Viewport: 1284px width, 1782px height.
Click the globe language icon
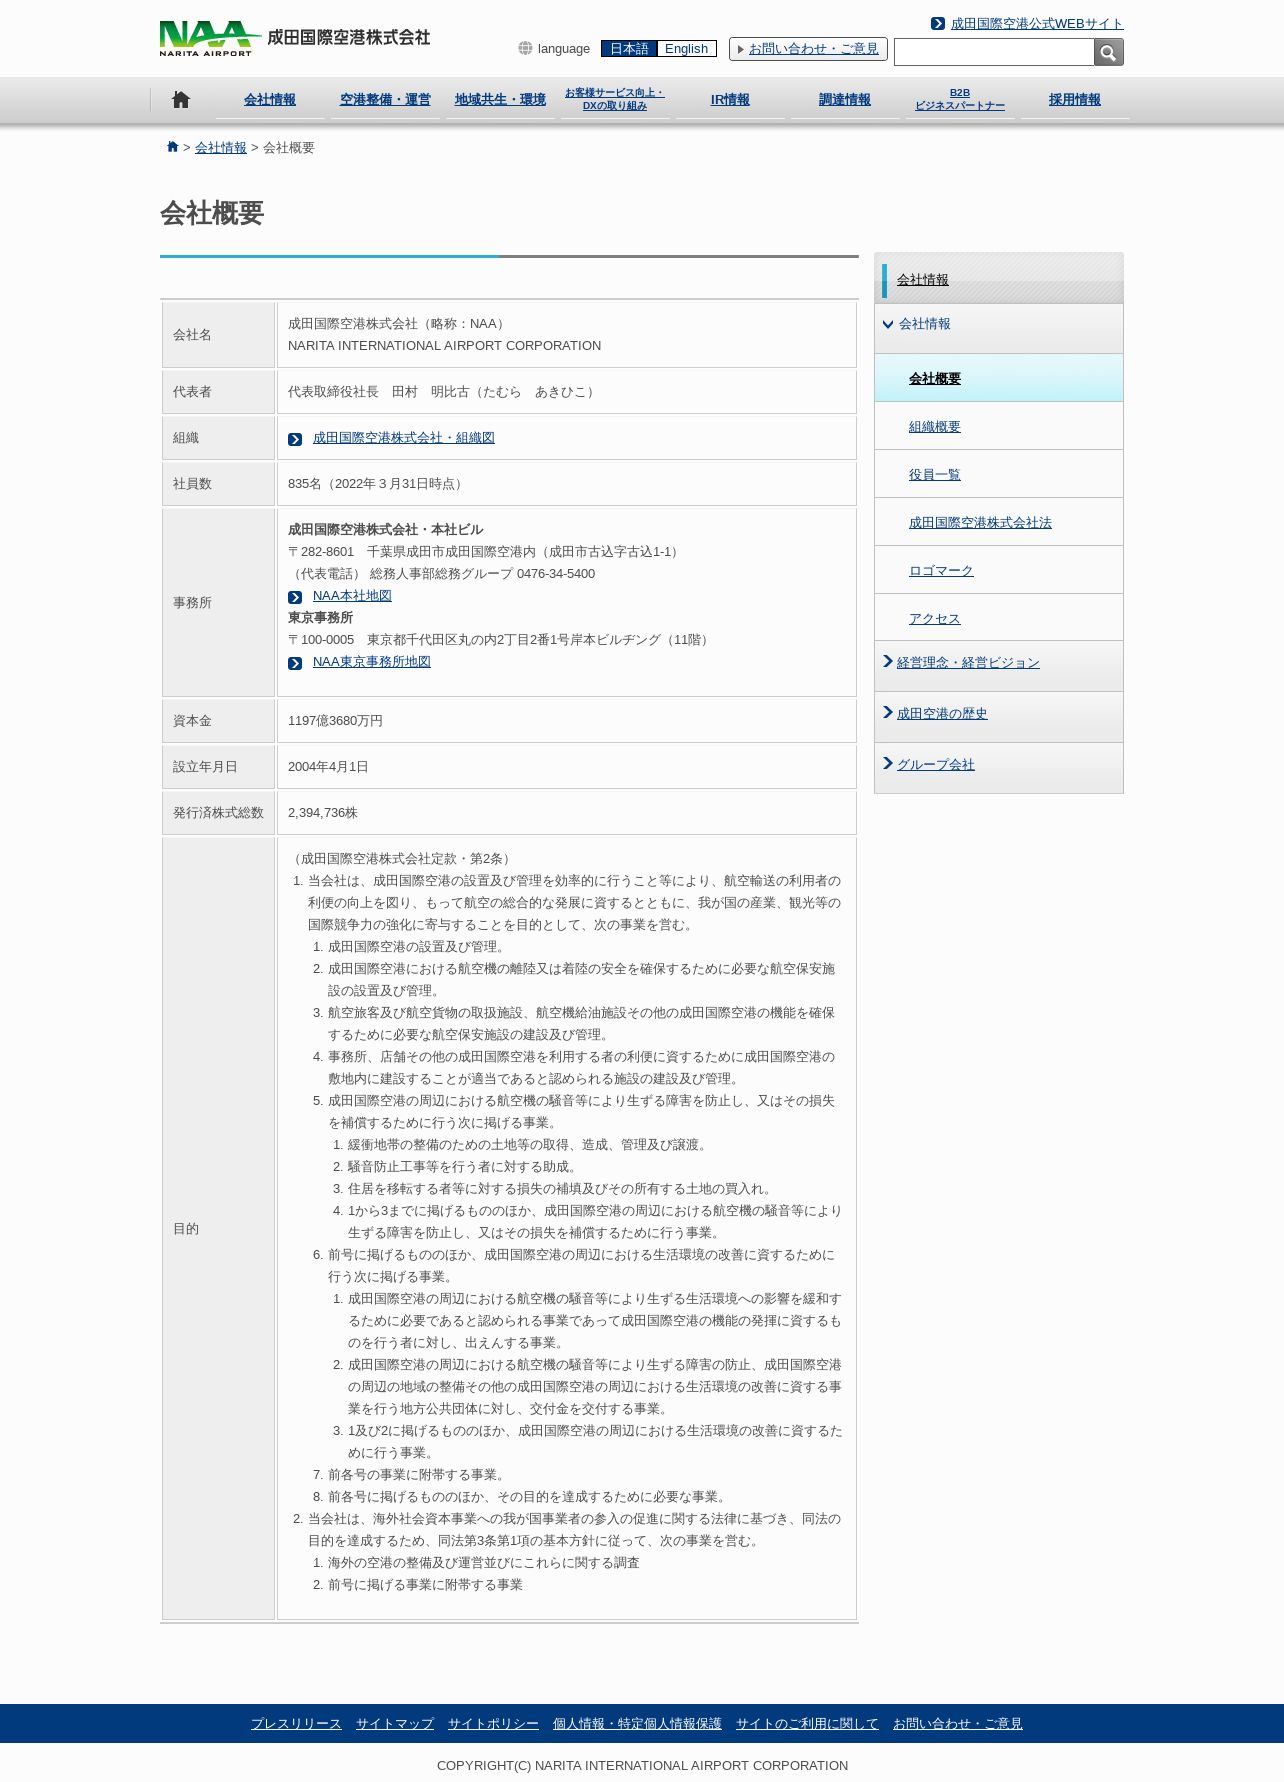(525, 48)
